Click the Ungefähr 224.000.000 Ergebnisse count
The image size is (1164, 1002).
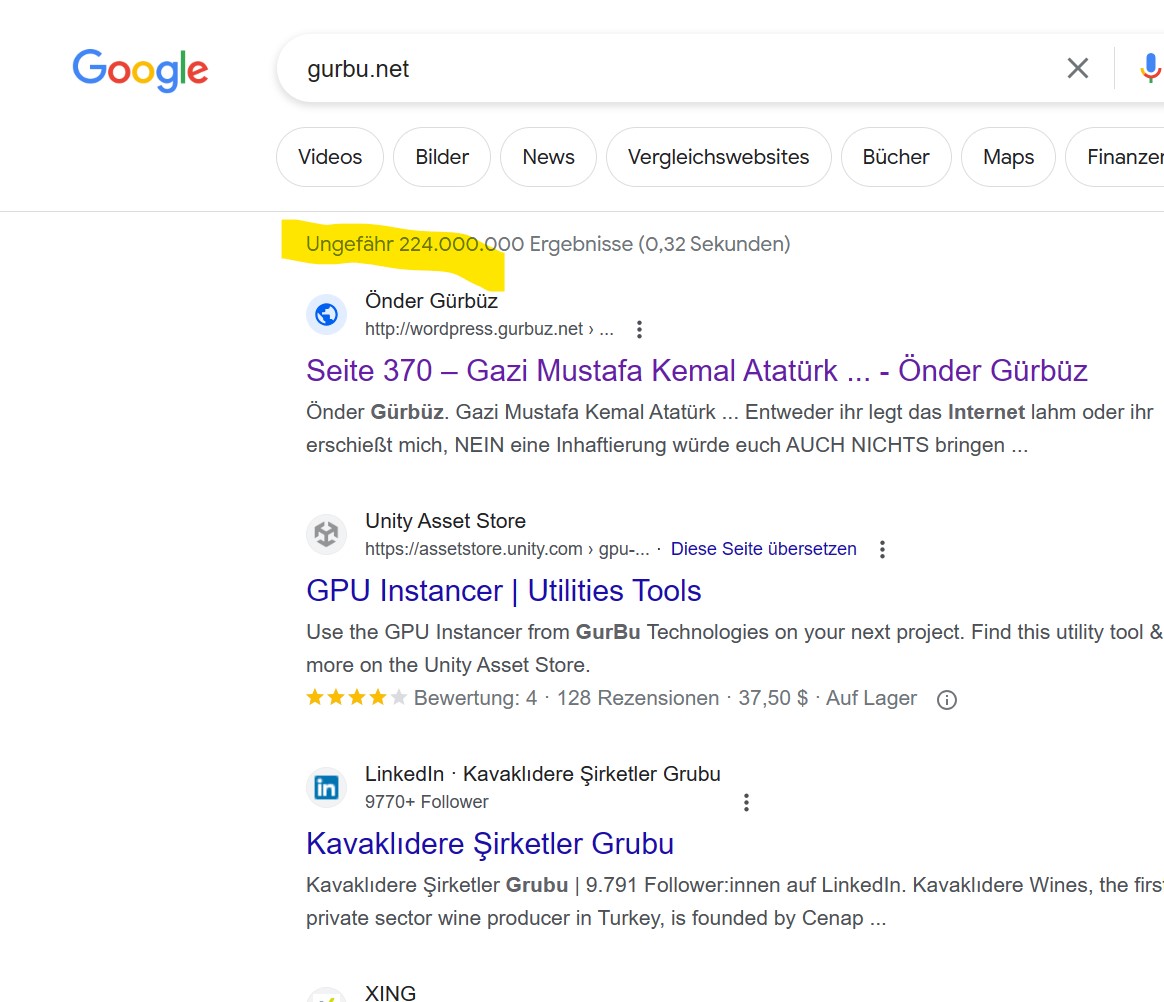click(x=469, y=243)
